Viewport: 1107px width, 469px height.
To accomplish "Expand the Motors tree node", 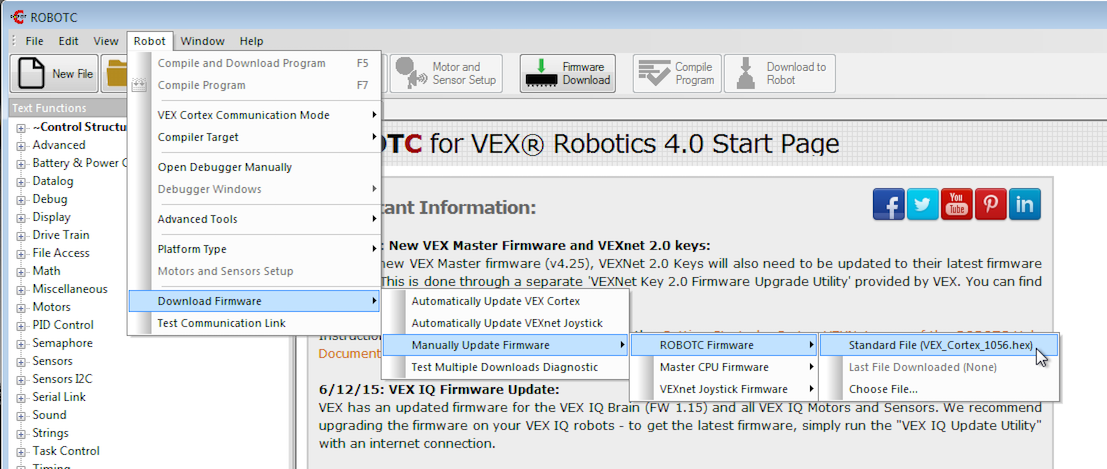I will coord(21,307).
